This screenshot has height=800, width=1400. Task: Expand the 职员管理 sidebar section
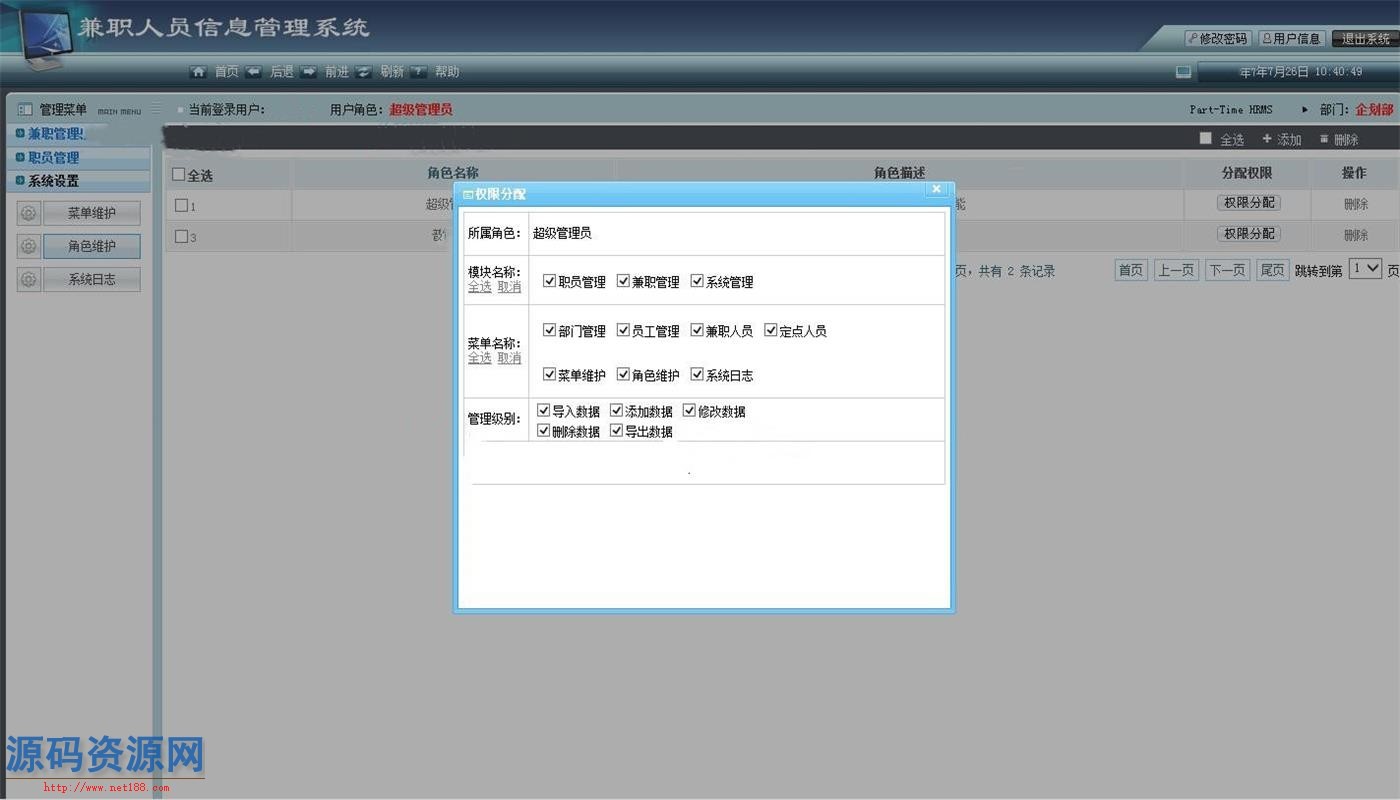(78, 158)
